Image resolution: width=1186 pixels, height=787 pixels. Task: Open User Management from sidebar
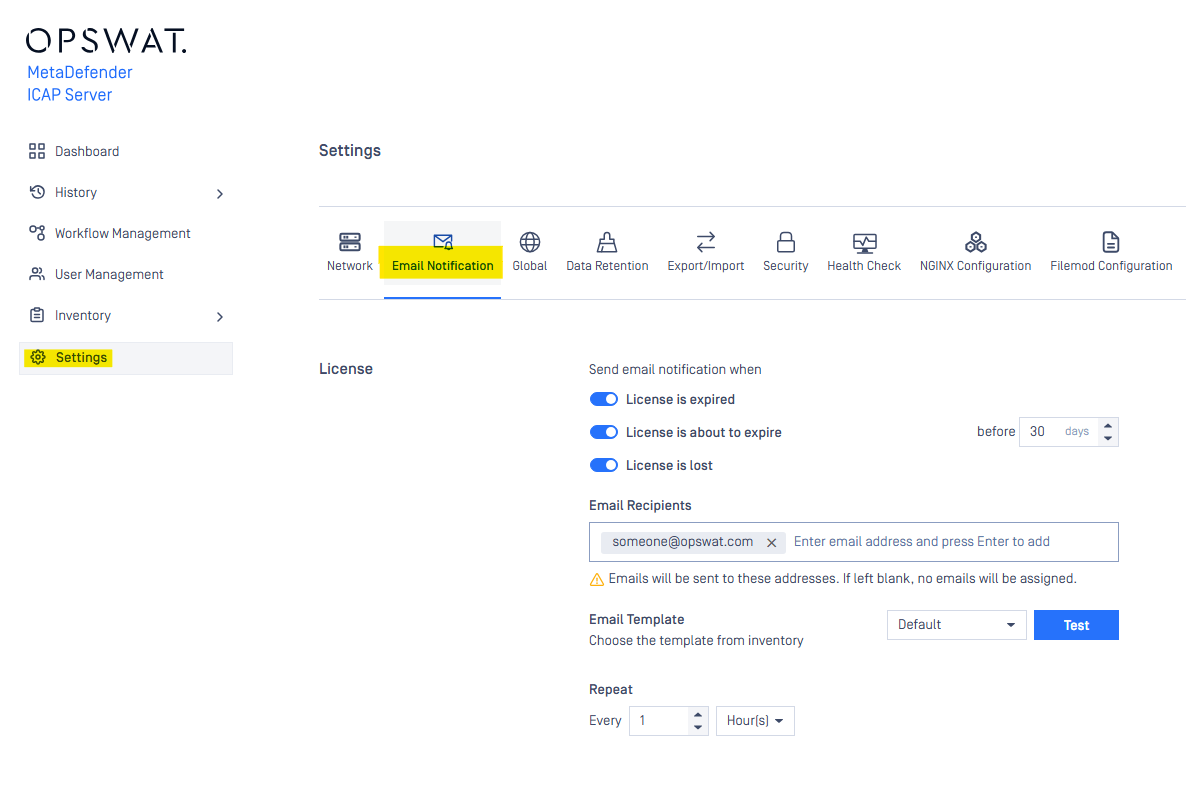tap(109, 274)
